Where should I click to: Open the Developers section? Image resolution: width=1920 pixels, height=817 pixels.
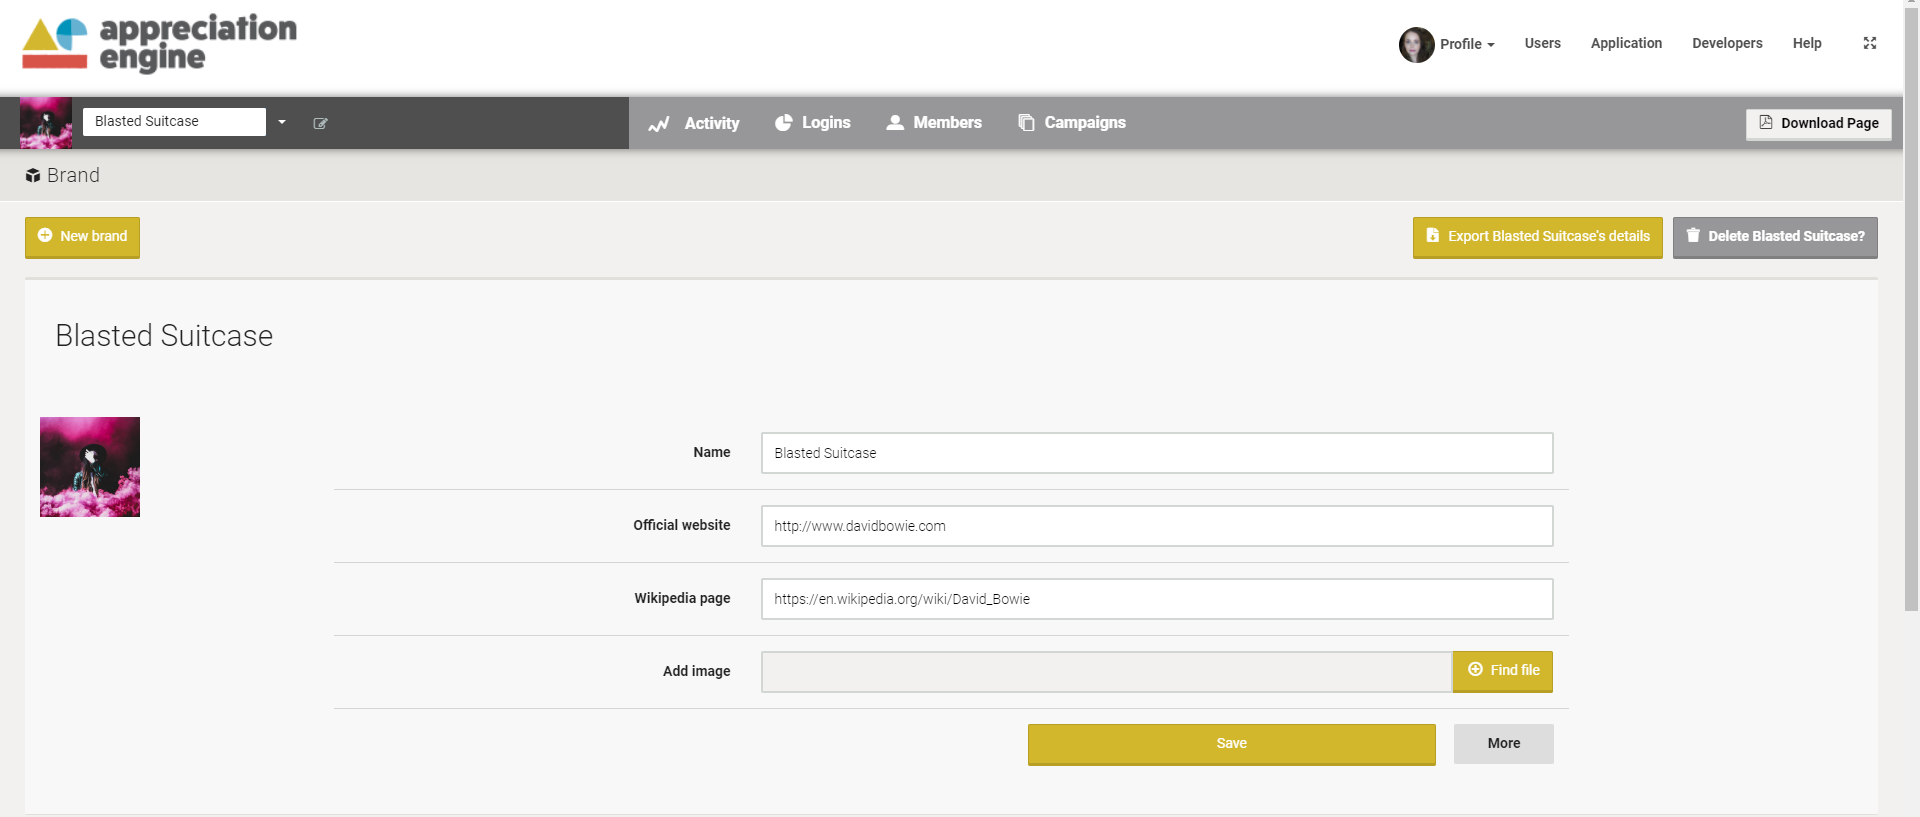1727,43
